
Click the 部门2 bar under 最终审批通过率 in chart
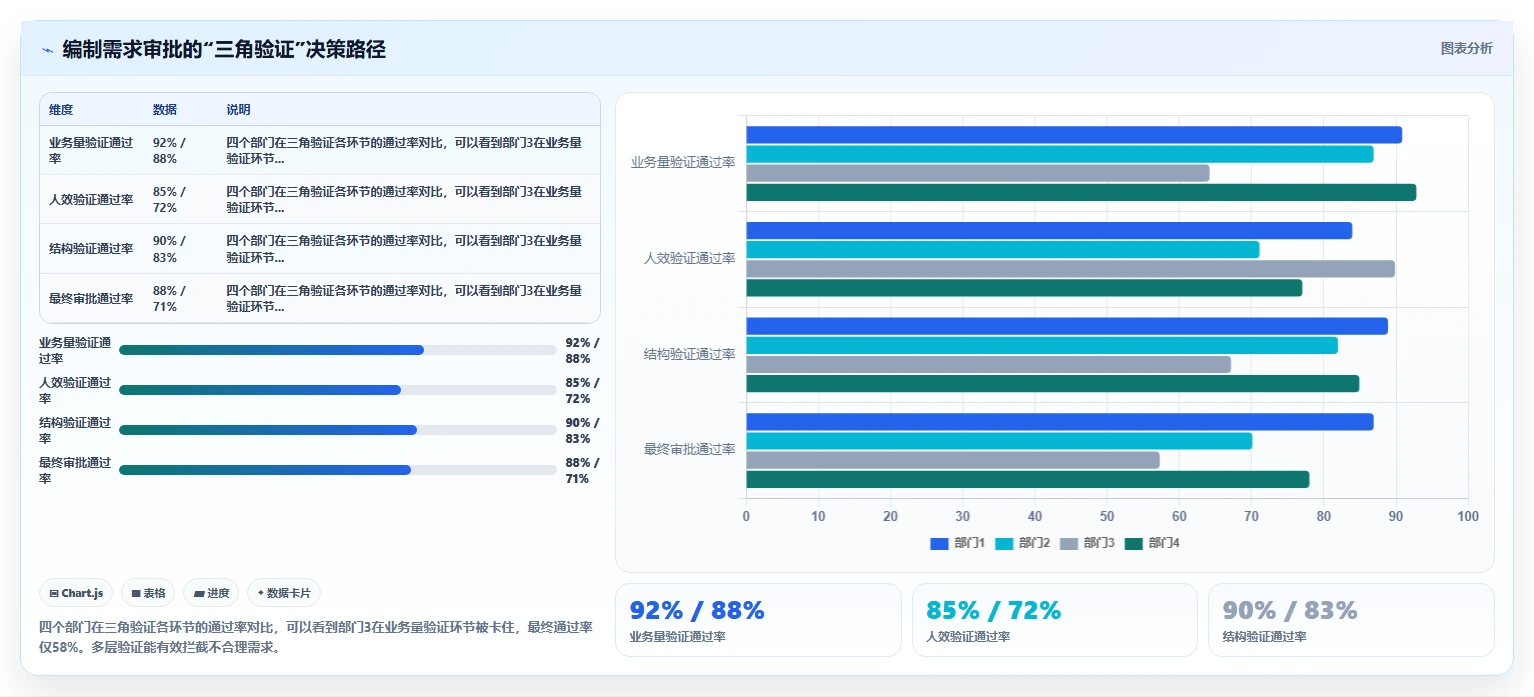[x=999, y=441]
